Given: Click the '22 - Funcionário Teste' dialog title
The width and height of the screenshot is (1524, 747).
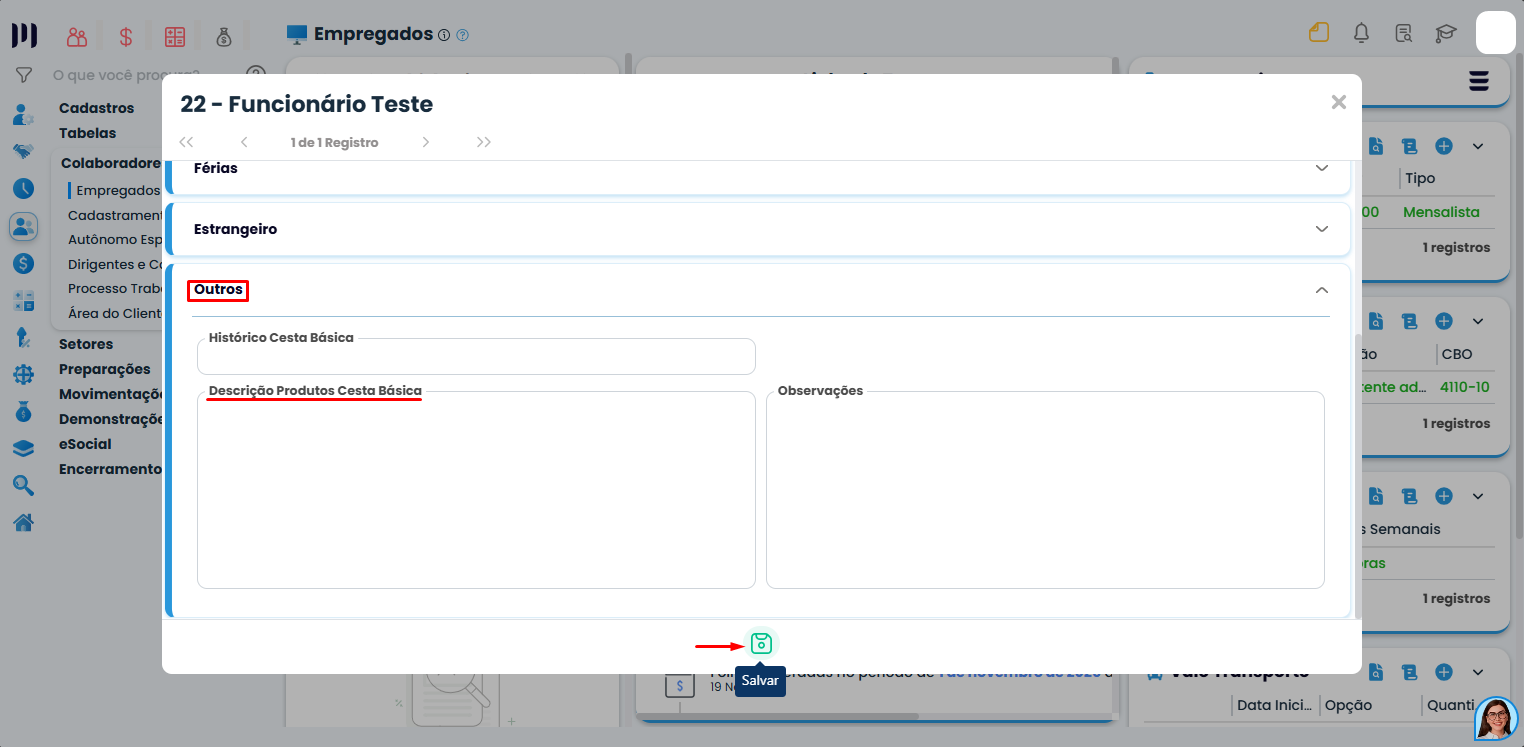Looking at the screenshot, I should click(306, 104).
